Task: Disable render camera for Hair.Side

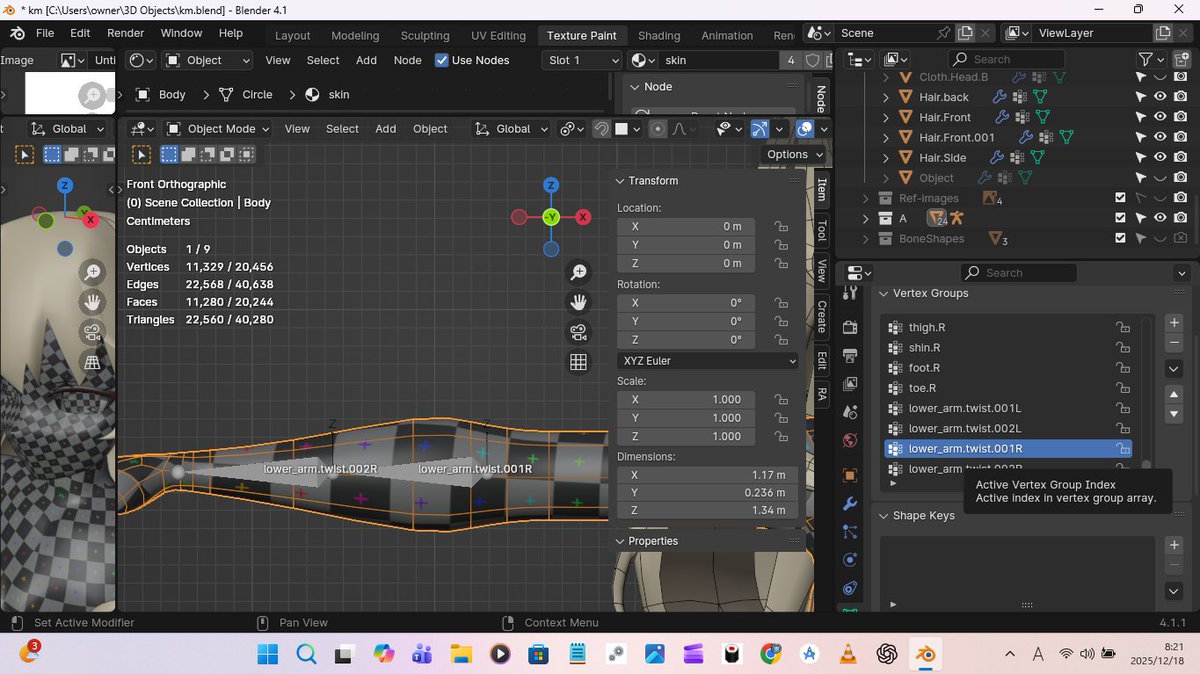Action: [1181, 157]
